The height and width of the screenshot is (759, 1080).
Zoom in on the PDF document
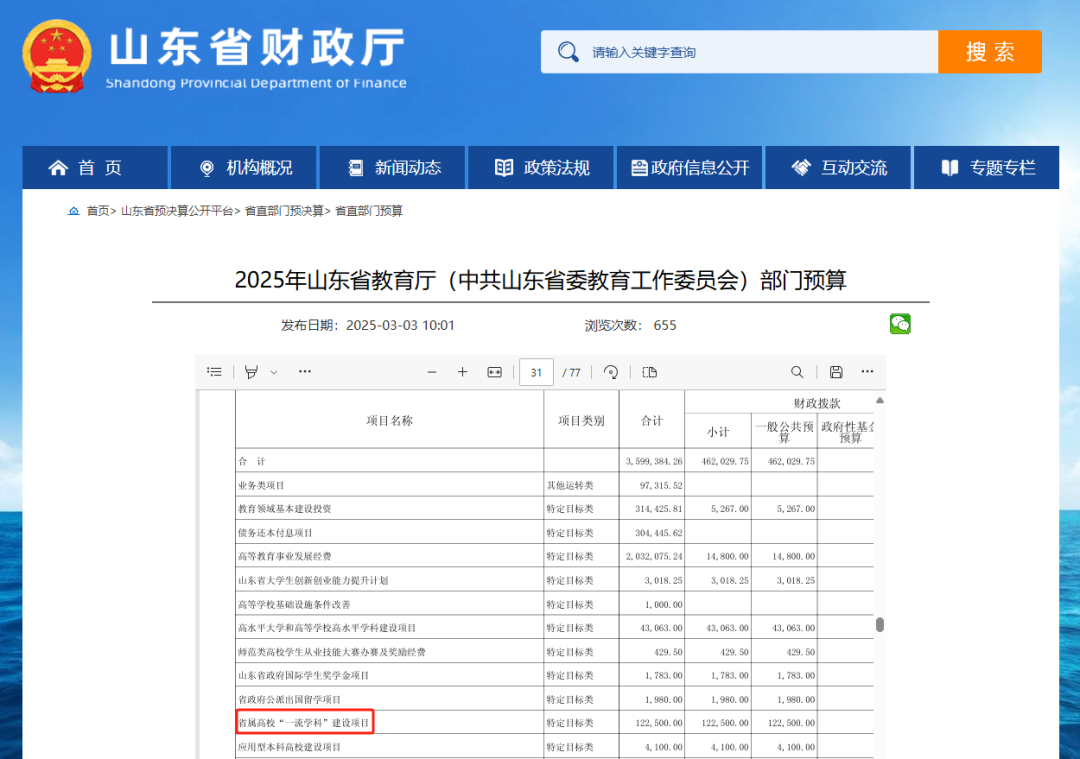[462, 371]
